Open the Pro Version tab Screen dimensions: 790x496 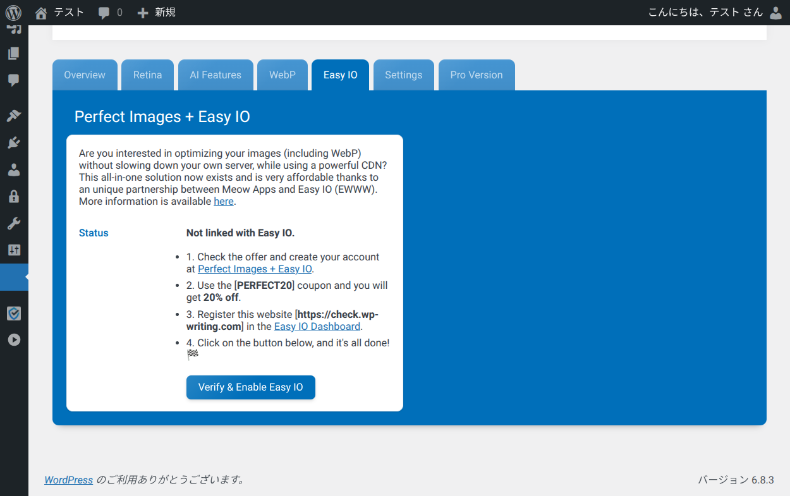point(477,75)
